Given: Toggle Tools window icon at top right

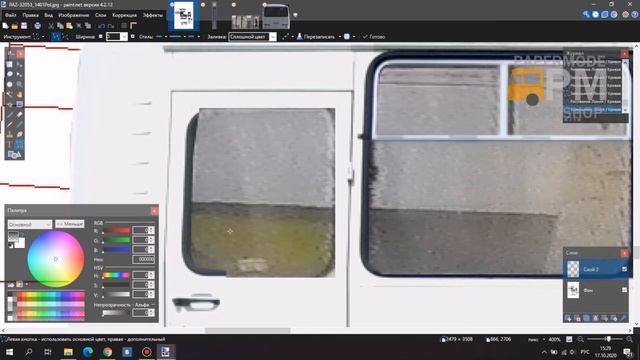Looking at the screenshot, I should click(586, 15).
